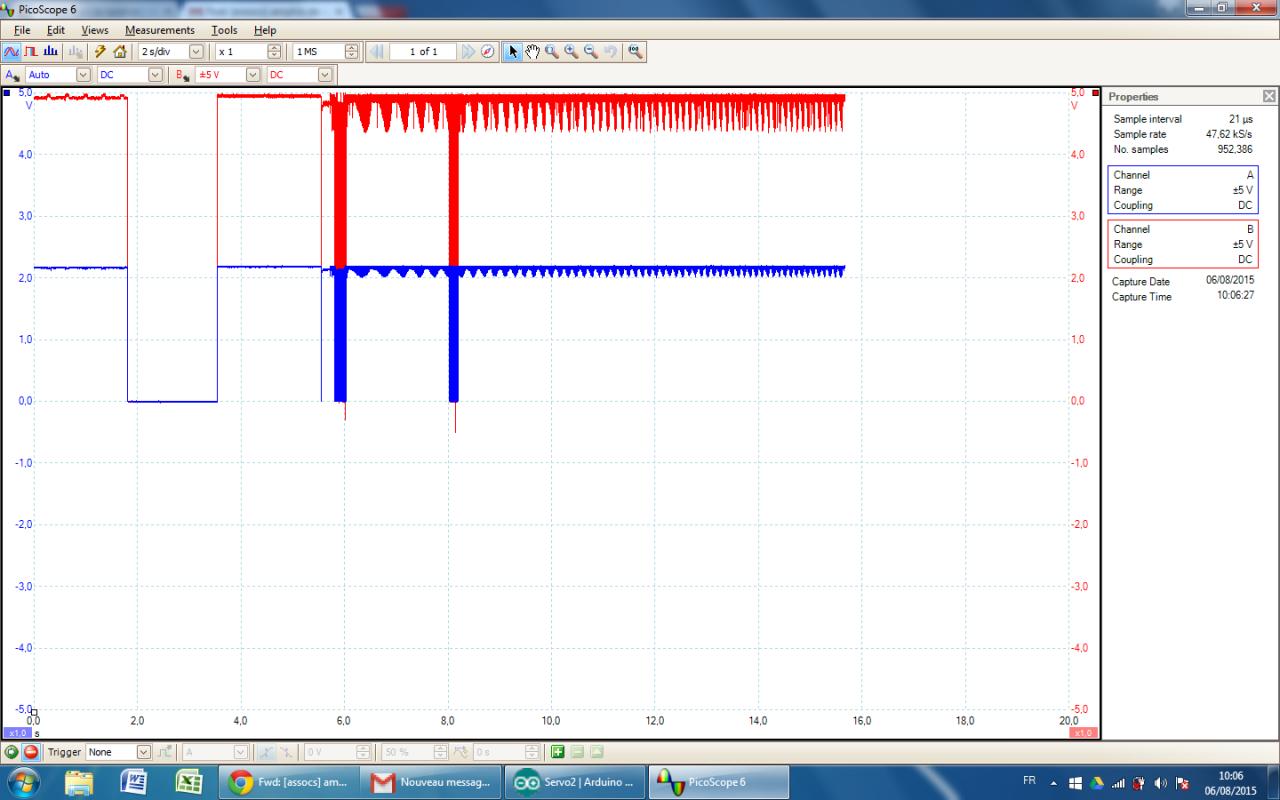Select the zoom-out tool
The image size is (1280, 800).
(591, 51)
